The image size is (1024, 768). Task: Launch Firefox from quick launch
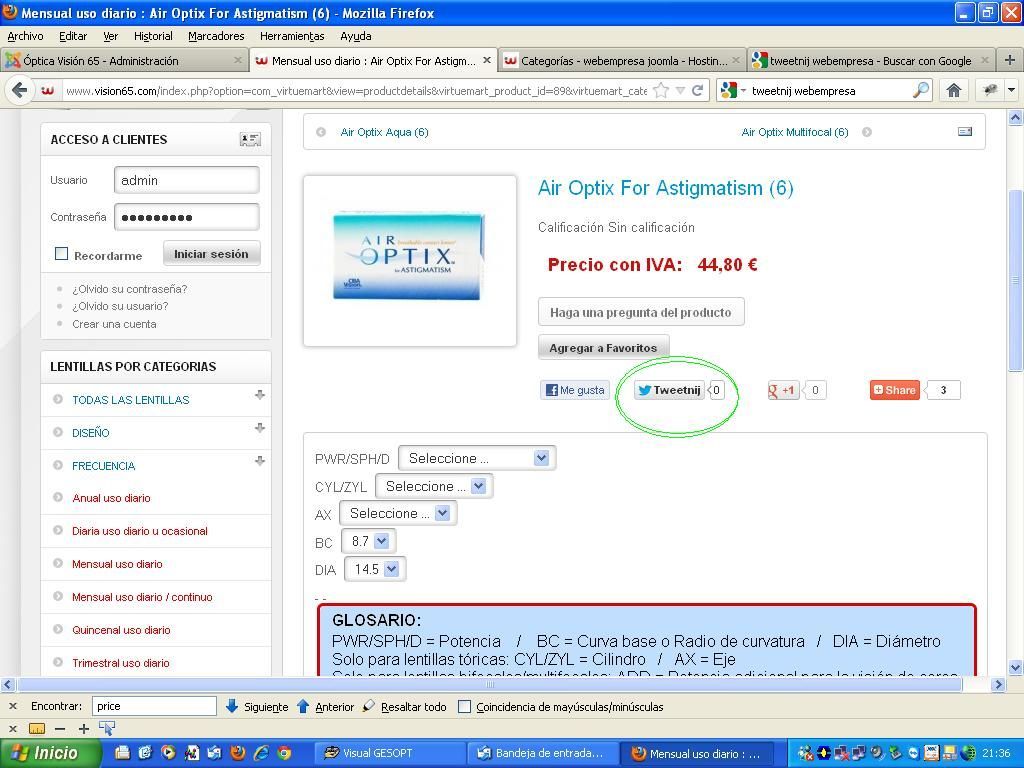(238, 753)
